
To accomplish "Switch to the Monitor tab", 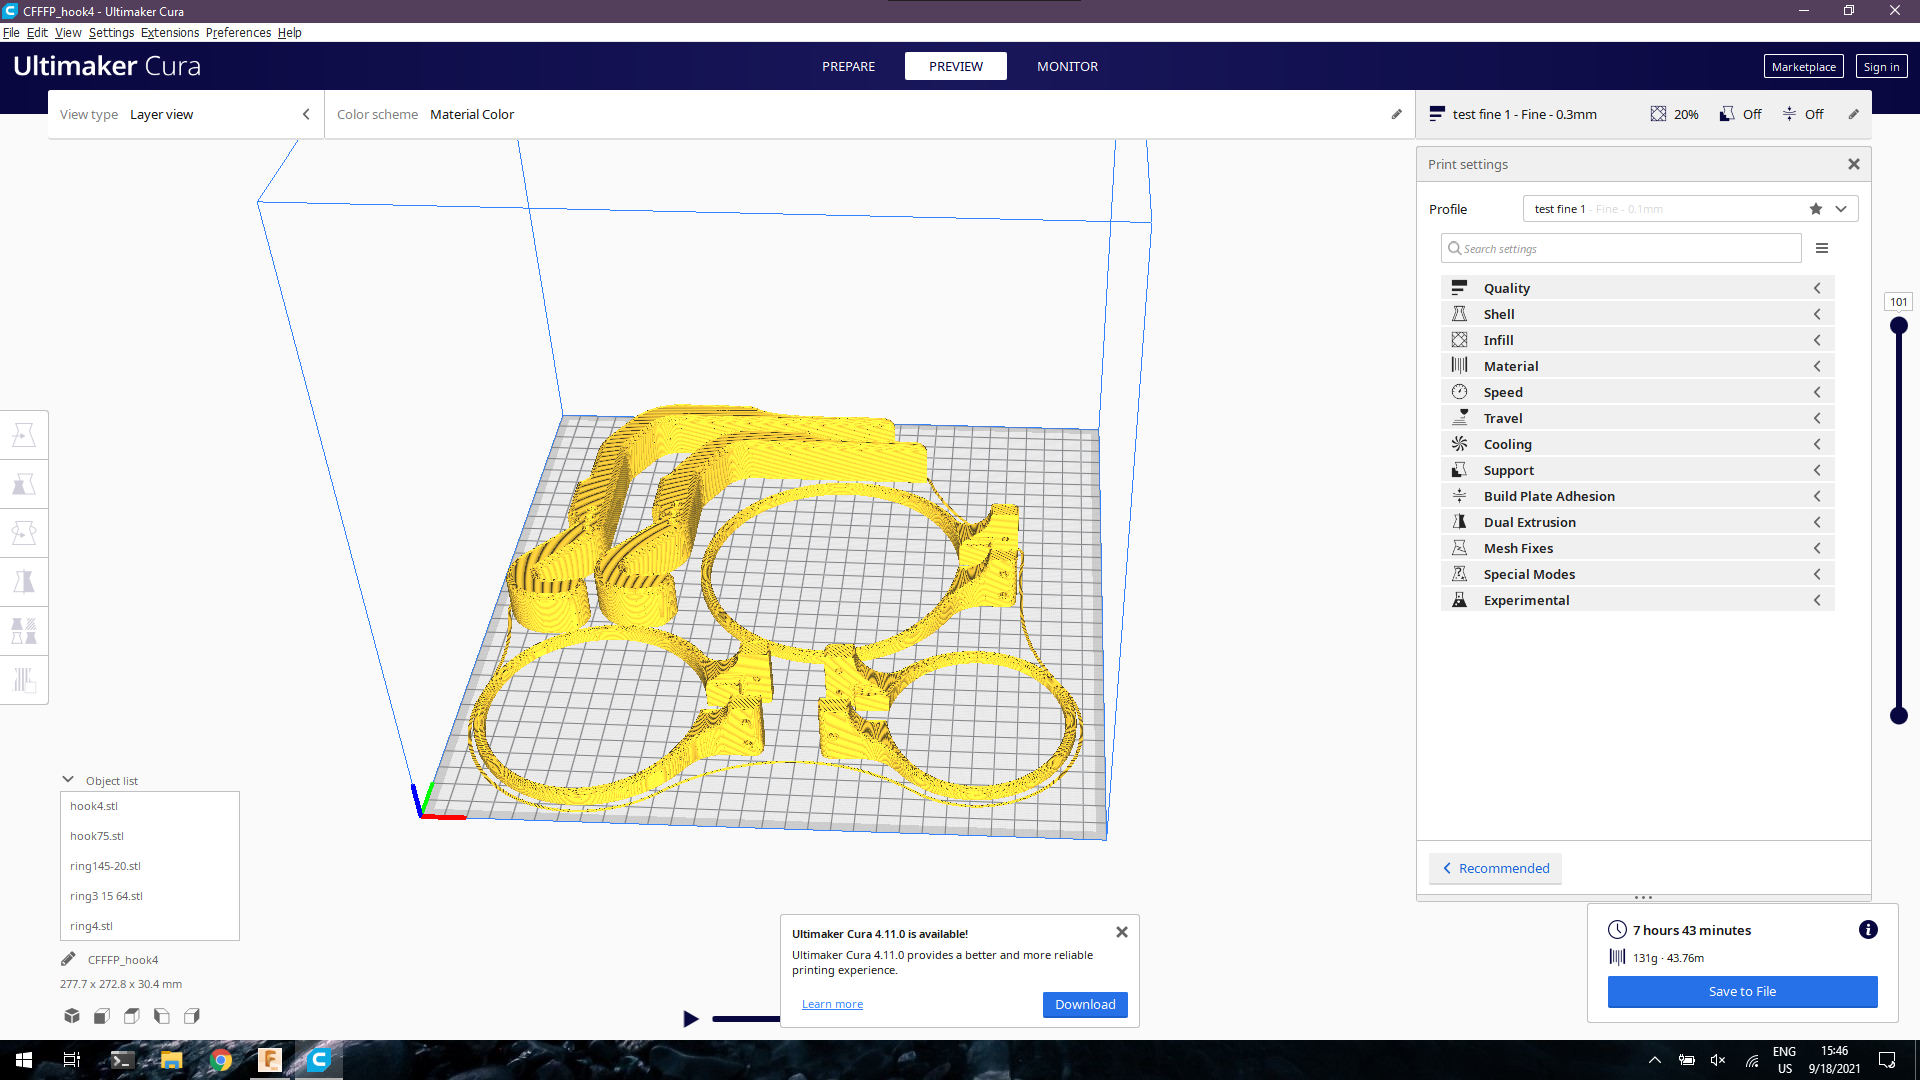I will (x=1067, y=66).
